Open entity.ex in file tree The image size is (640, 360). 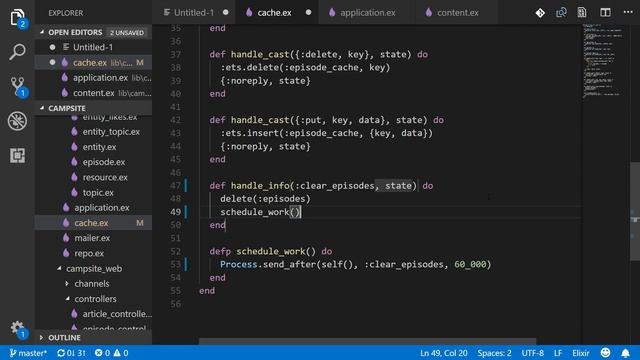point(99,147)
